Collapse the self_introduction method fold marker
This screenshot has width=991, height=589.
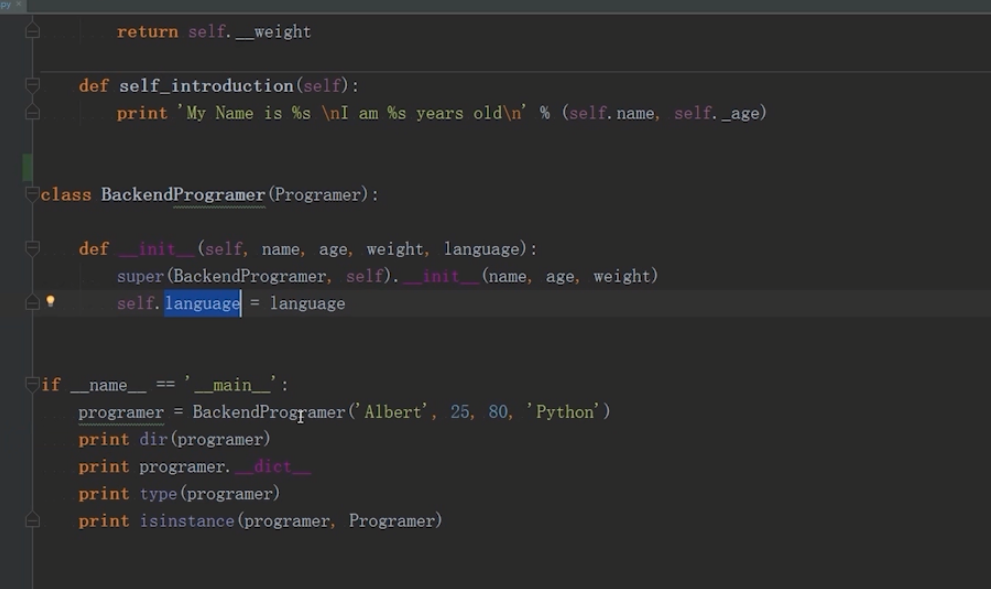pos(32,85)
